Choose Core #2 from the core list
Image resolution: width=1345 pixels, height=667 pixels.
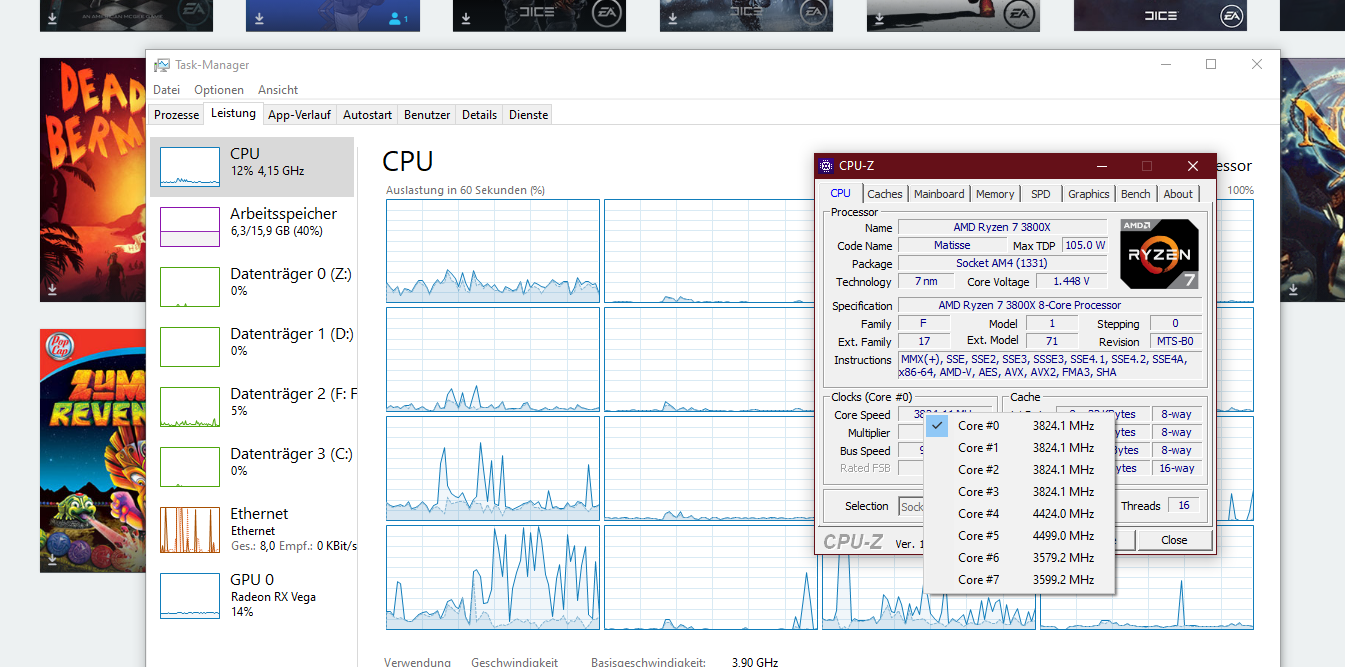[1018, 470]
